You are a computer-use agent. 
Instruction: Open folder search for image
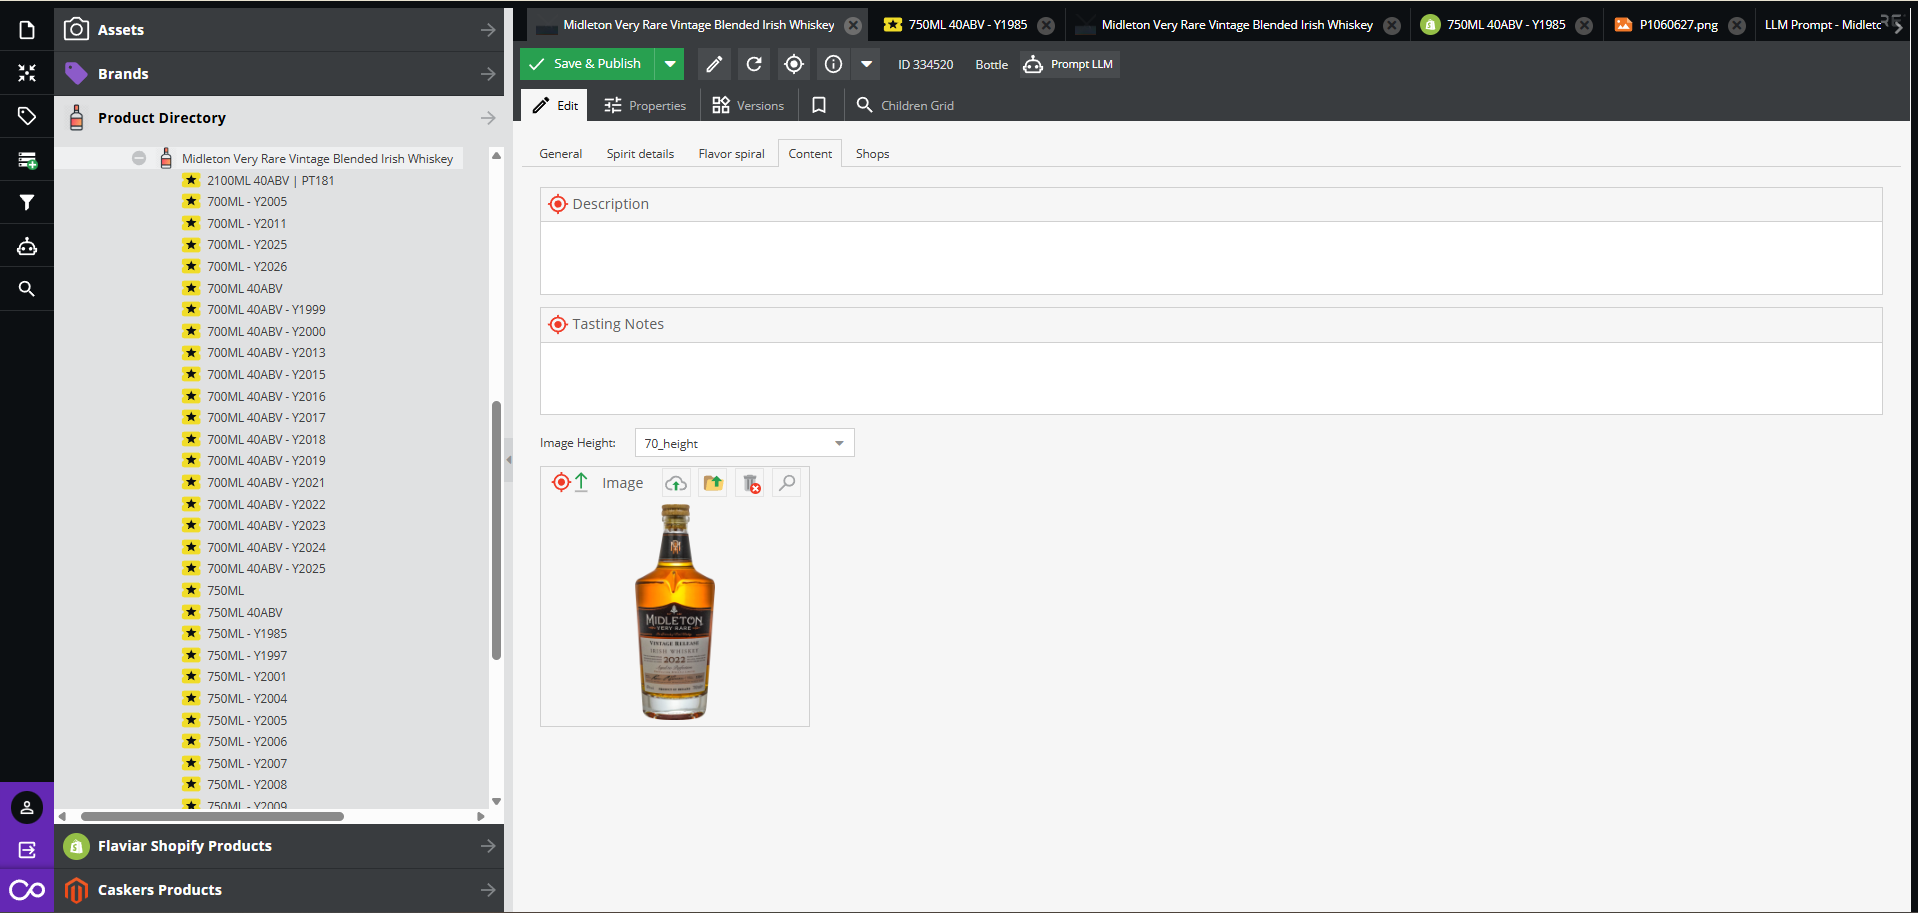click(x=713, y=483)
